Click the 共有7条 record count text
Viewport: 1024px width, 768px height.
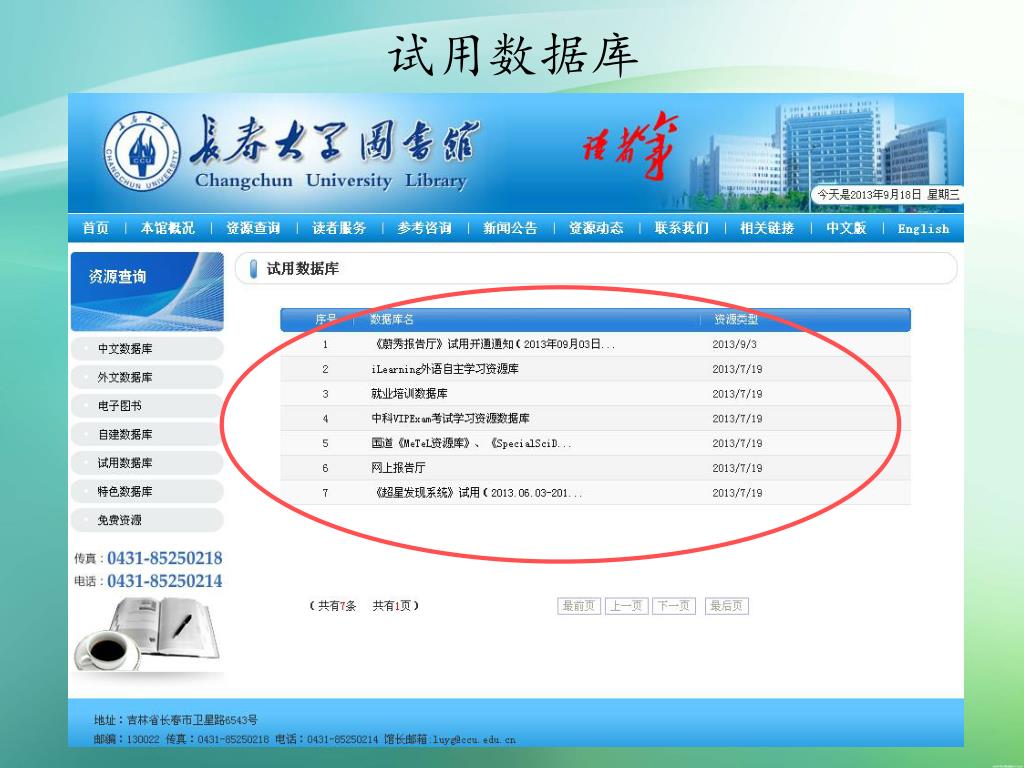337,606
